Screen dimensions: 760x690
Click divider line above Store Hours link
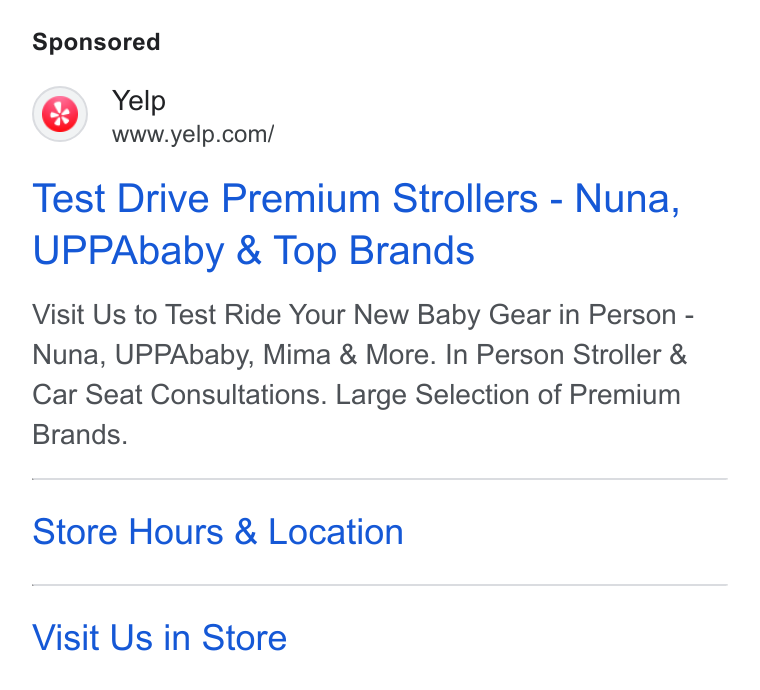click(380, 479)
